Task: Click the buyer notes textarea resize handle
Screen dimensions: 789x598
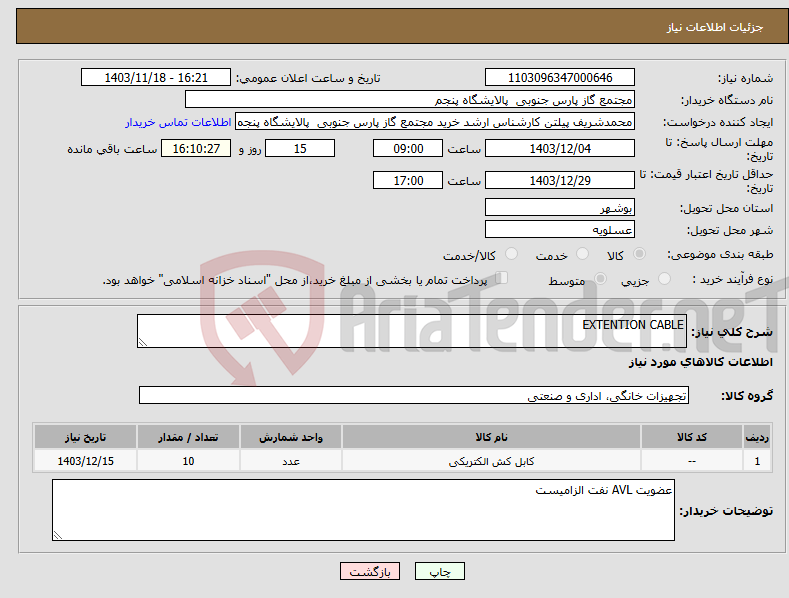Action: click(58, 535)
